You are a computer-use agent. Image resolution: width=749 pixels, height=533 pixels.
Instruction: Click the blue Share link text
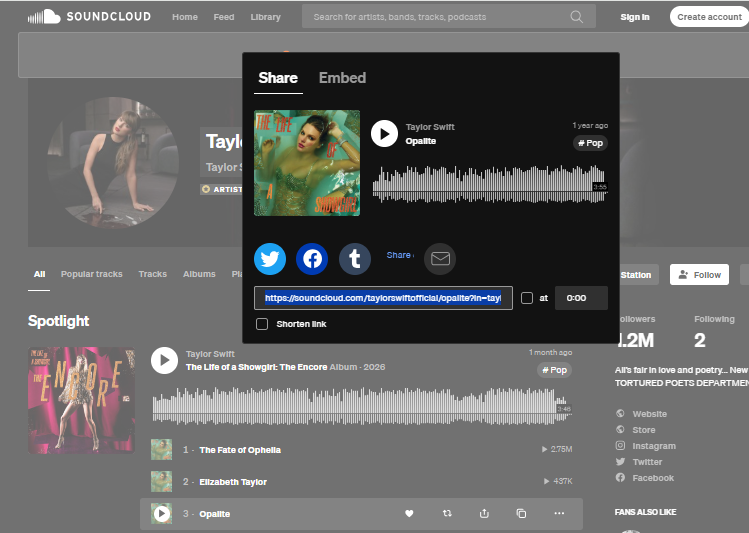tap(399, 255)
